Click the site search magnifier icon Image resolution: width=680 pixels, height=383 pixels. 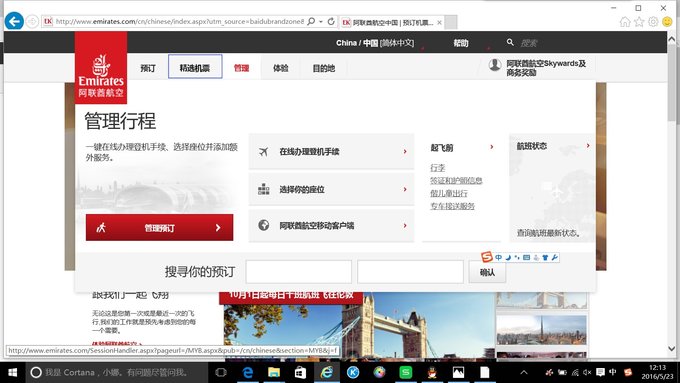(510, 43)
